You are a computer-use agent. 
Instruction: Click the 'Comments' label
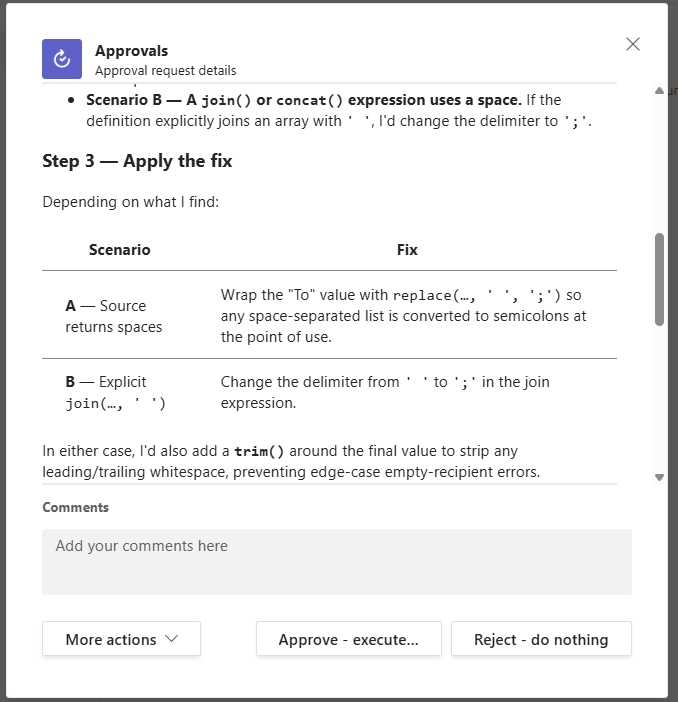pyautogui.click(x=75, y=507)
